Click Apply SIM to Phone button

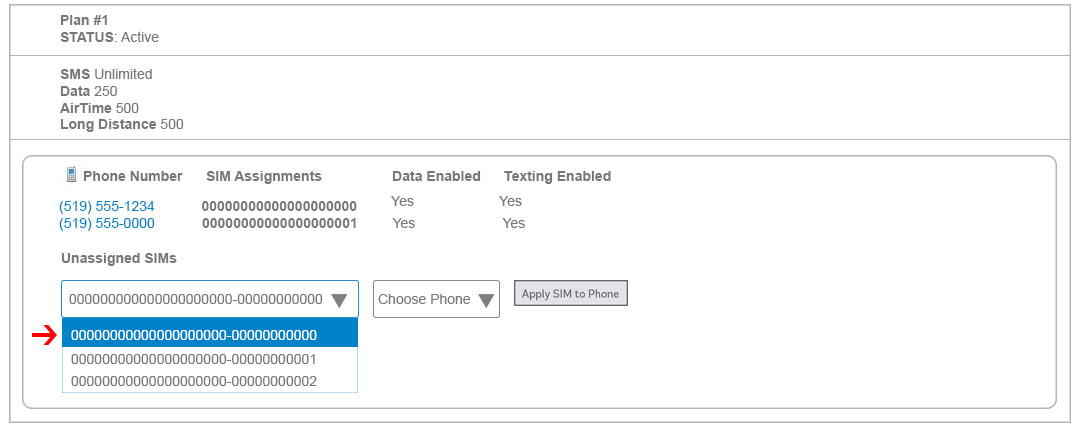point(570,294)
